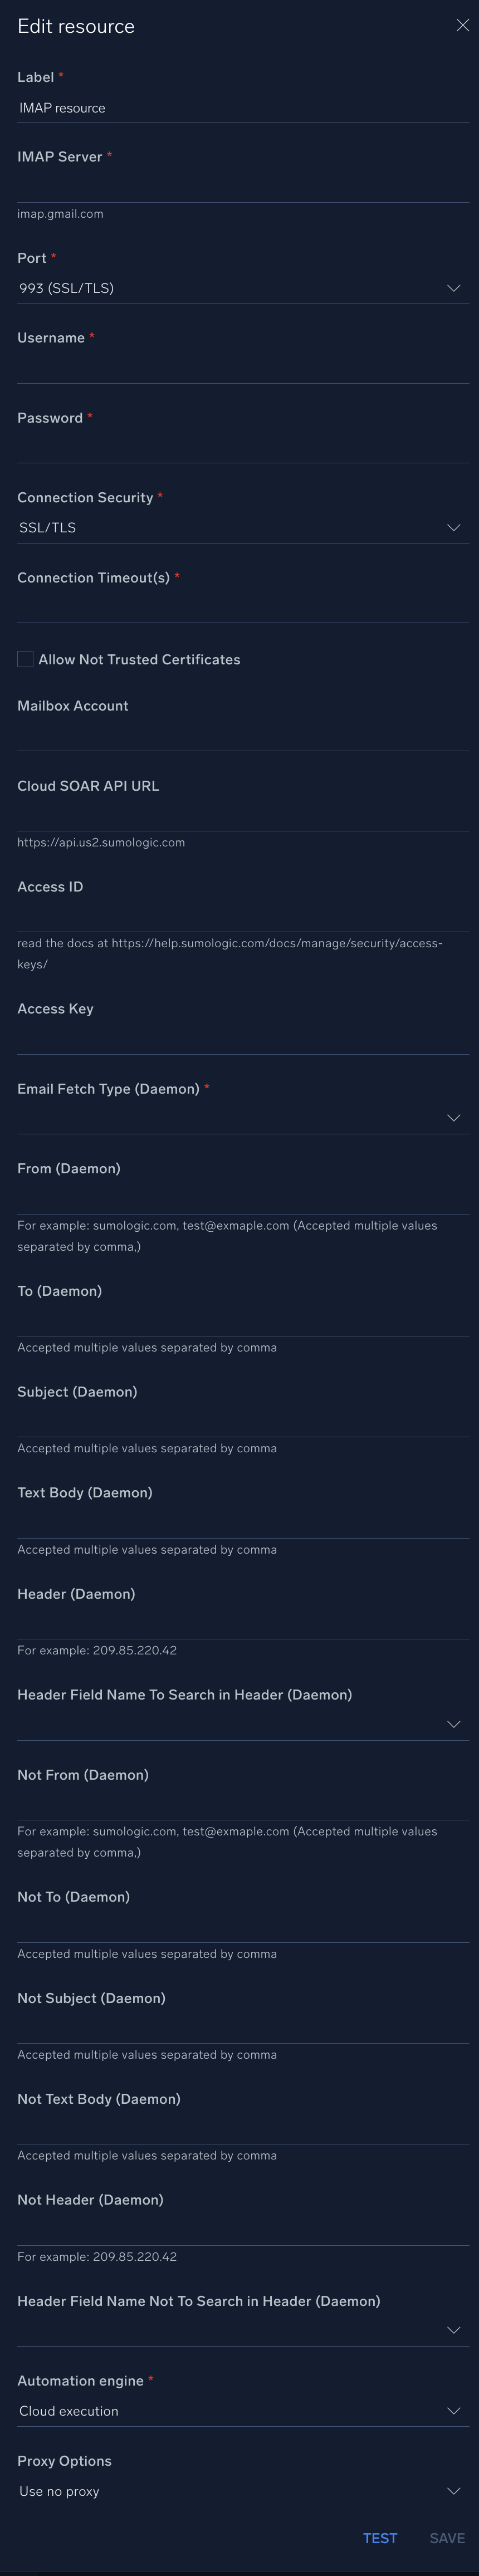This screenshot has width=479, height=2576.
Task: Click the Label input showing IMAP resource
Action: (x=240, y=107)
